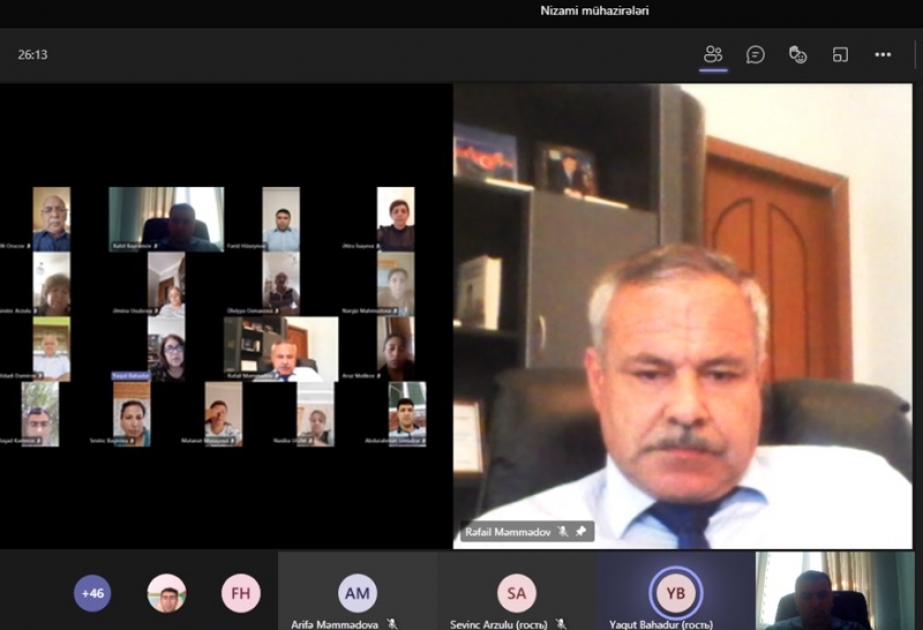
Task: Click the pin icon on Rəfail Məmmədov's video
Action: [581, 532]
